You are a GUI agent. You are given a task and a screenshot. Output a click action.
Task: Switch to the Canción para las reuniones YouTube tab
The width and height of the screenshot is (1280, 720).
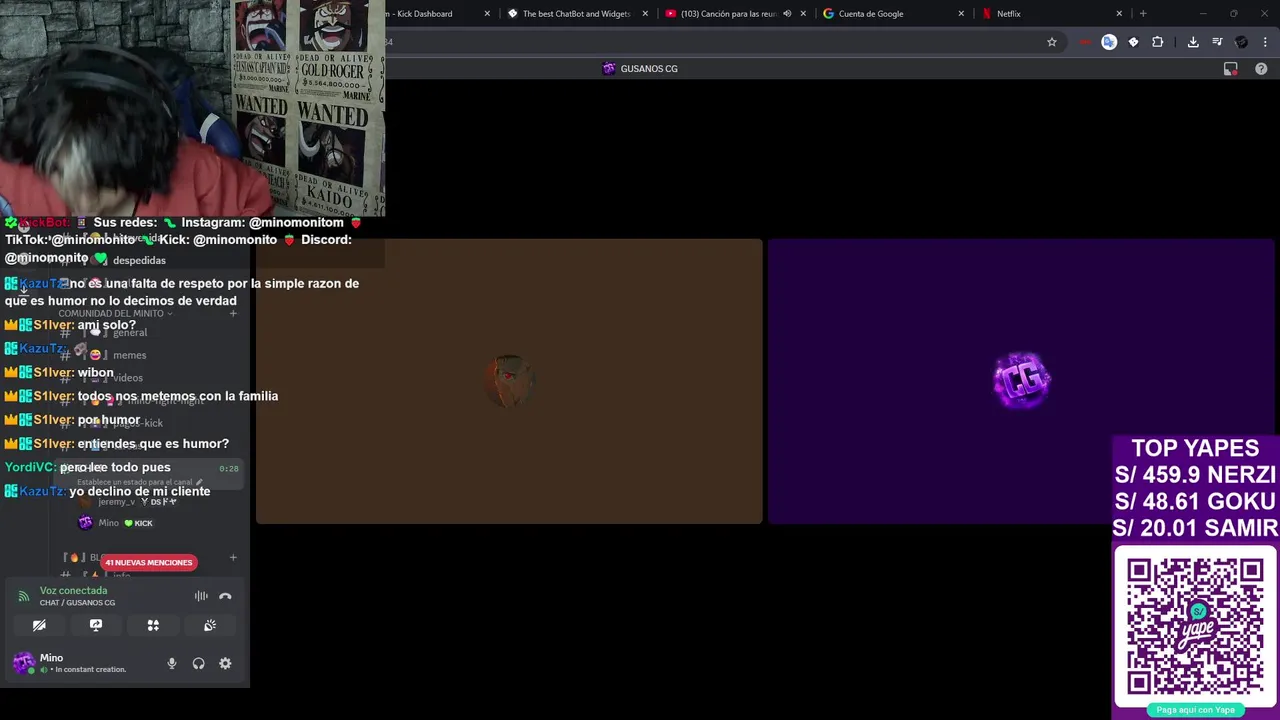click(728, 14)
